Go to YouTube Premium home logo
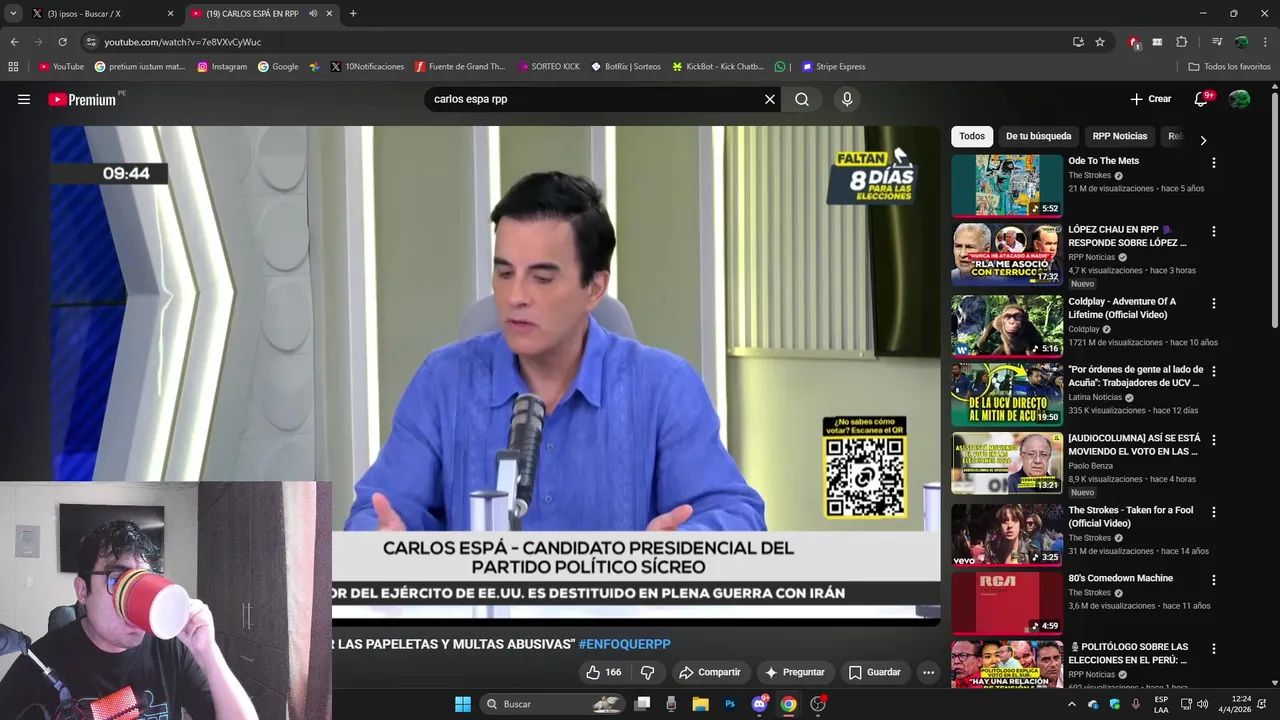This screenshot has height=720, width=1280. (82, 99)
